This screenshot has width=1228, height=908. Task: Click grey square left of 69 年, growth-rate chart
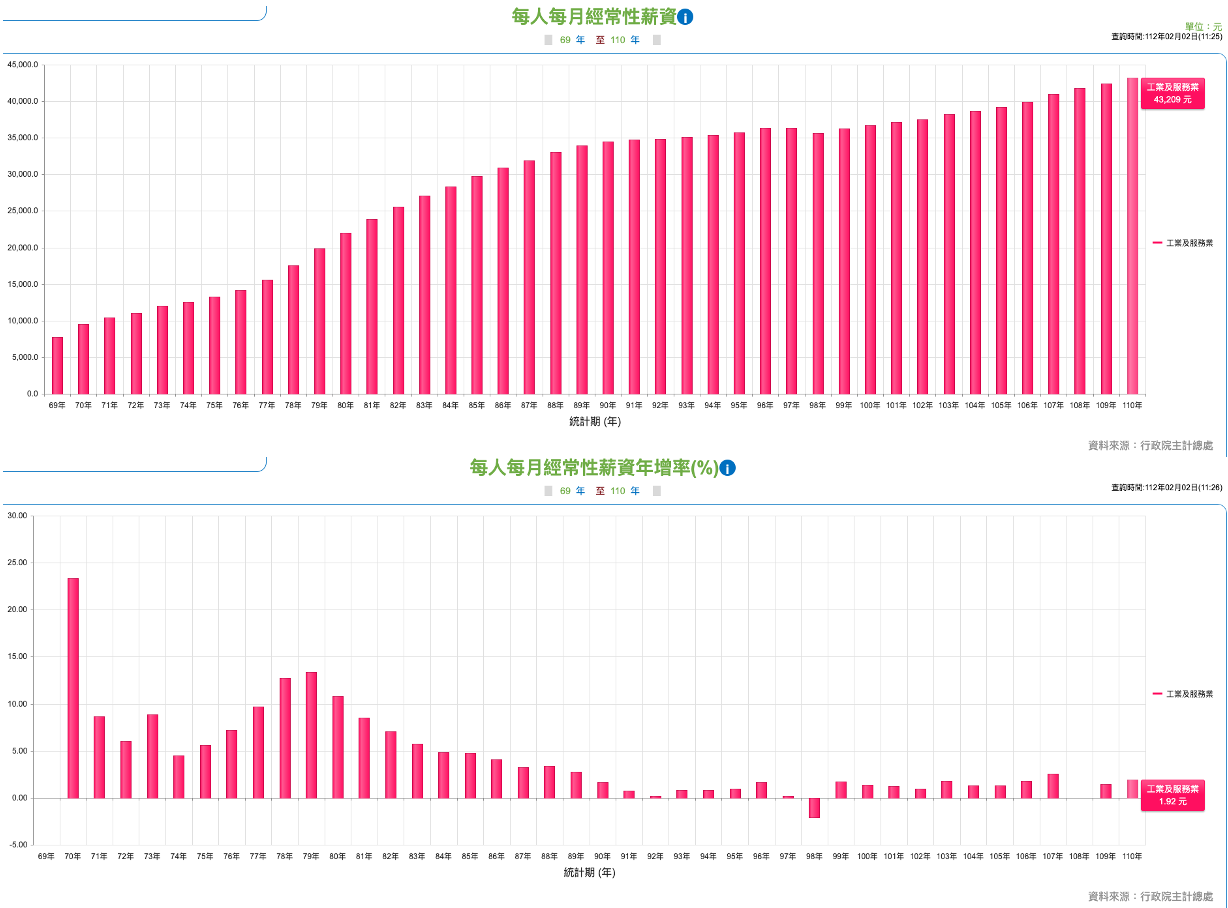click(548, 491)
